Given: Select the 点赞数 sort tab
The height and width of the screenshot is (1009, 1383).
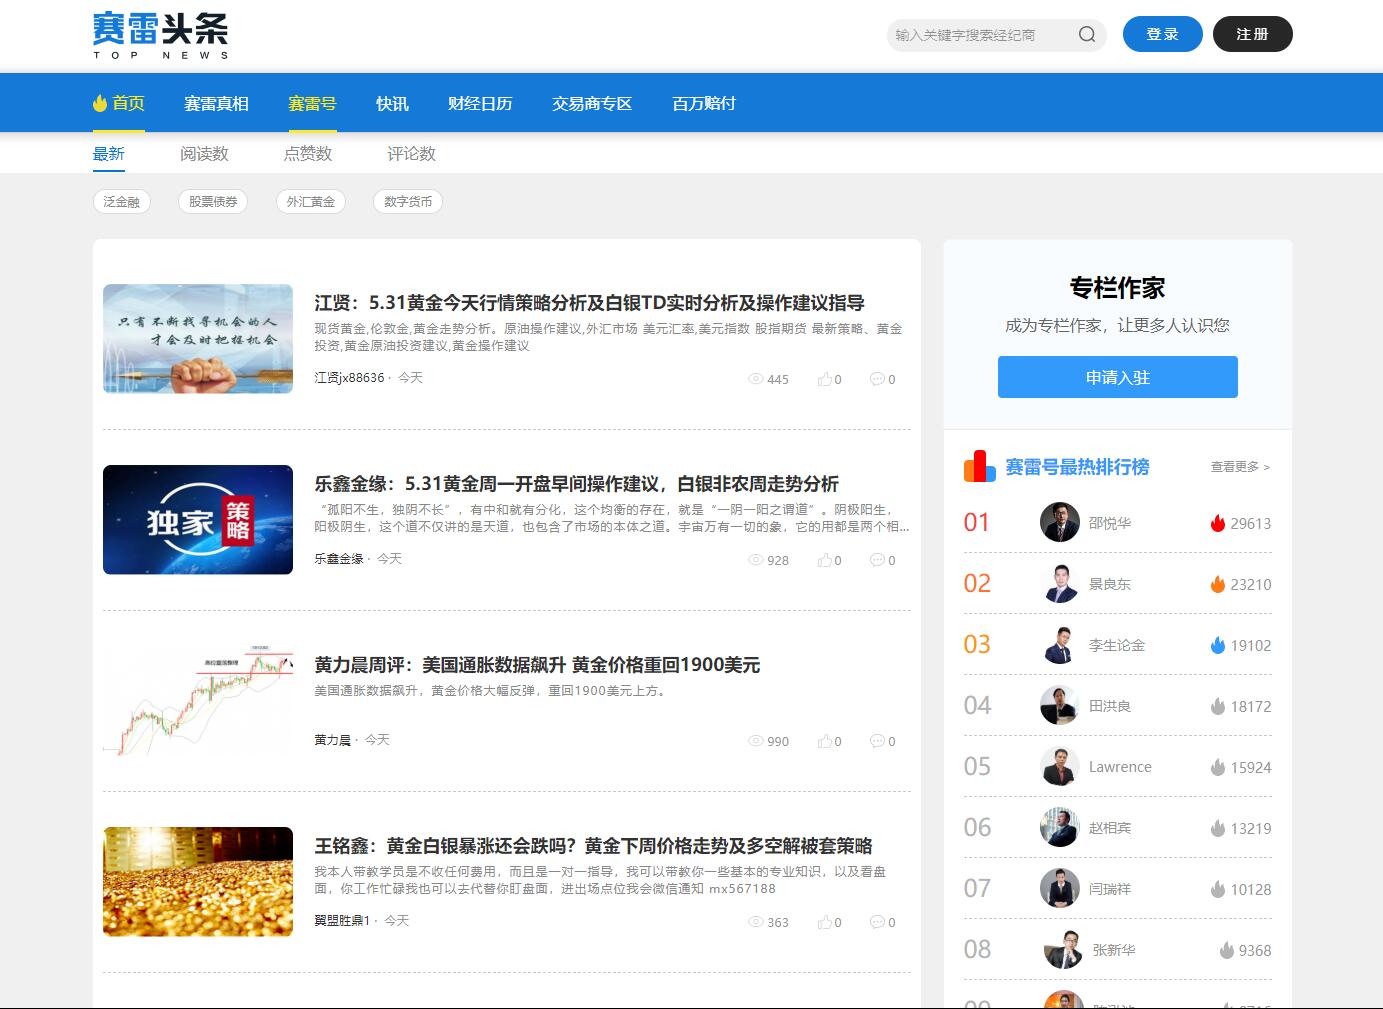Looking at the screenshot, I should pyautogui.click(x=307, y=154).
